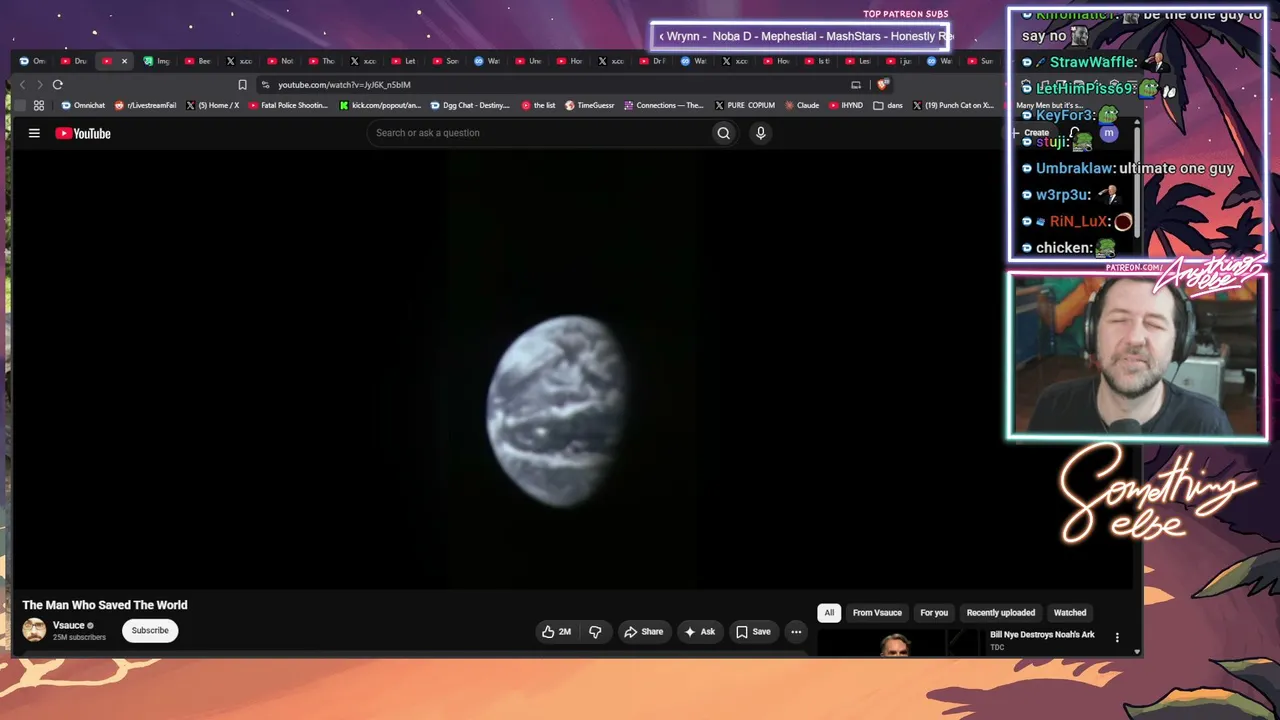Click the KeyFor3 chat username
Image resolution: width=1280 pixels, height=720 pixels.
pos(1065,116)
